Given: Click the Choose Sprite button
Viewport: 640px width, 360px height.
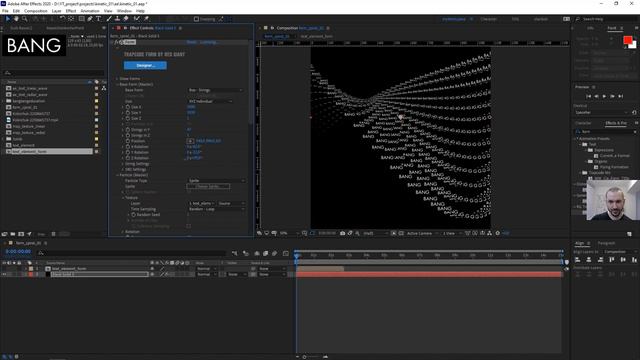Looking at the screenshot, I should click(x=208, y=187).
